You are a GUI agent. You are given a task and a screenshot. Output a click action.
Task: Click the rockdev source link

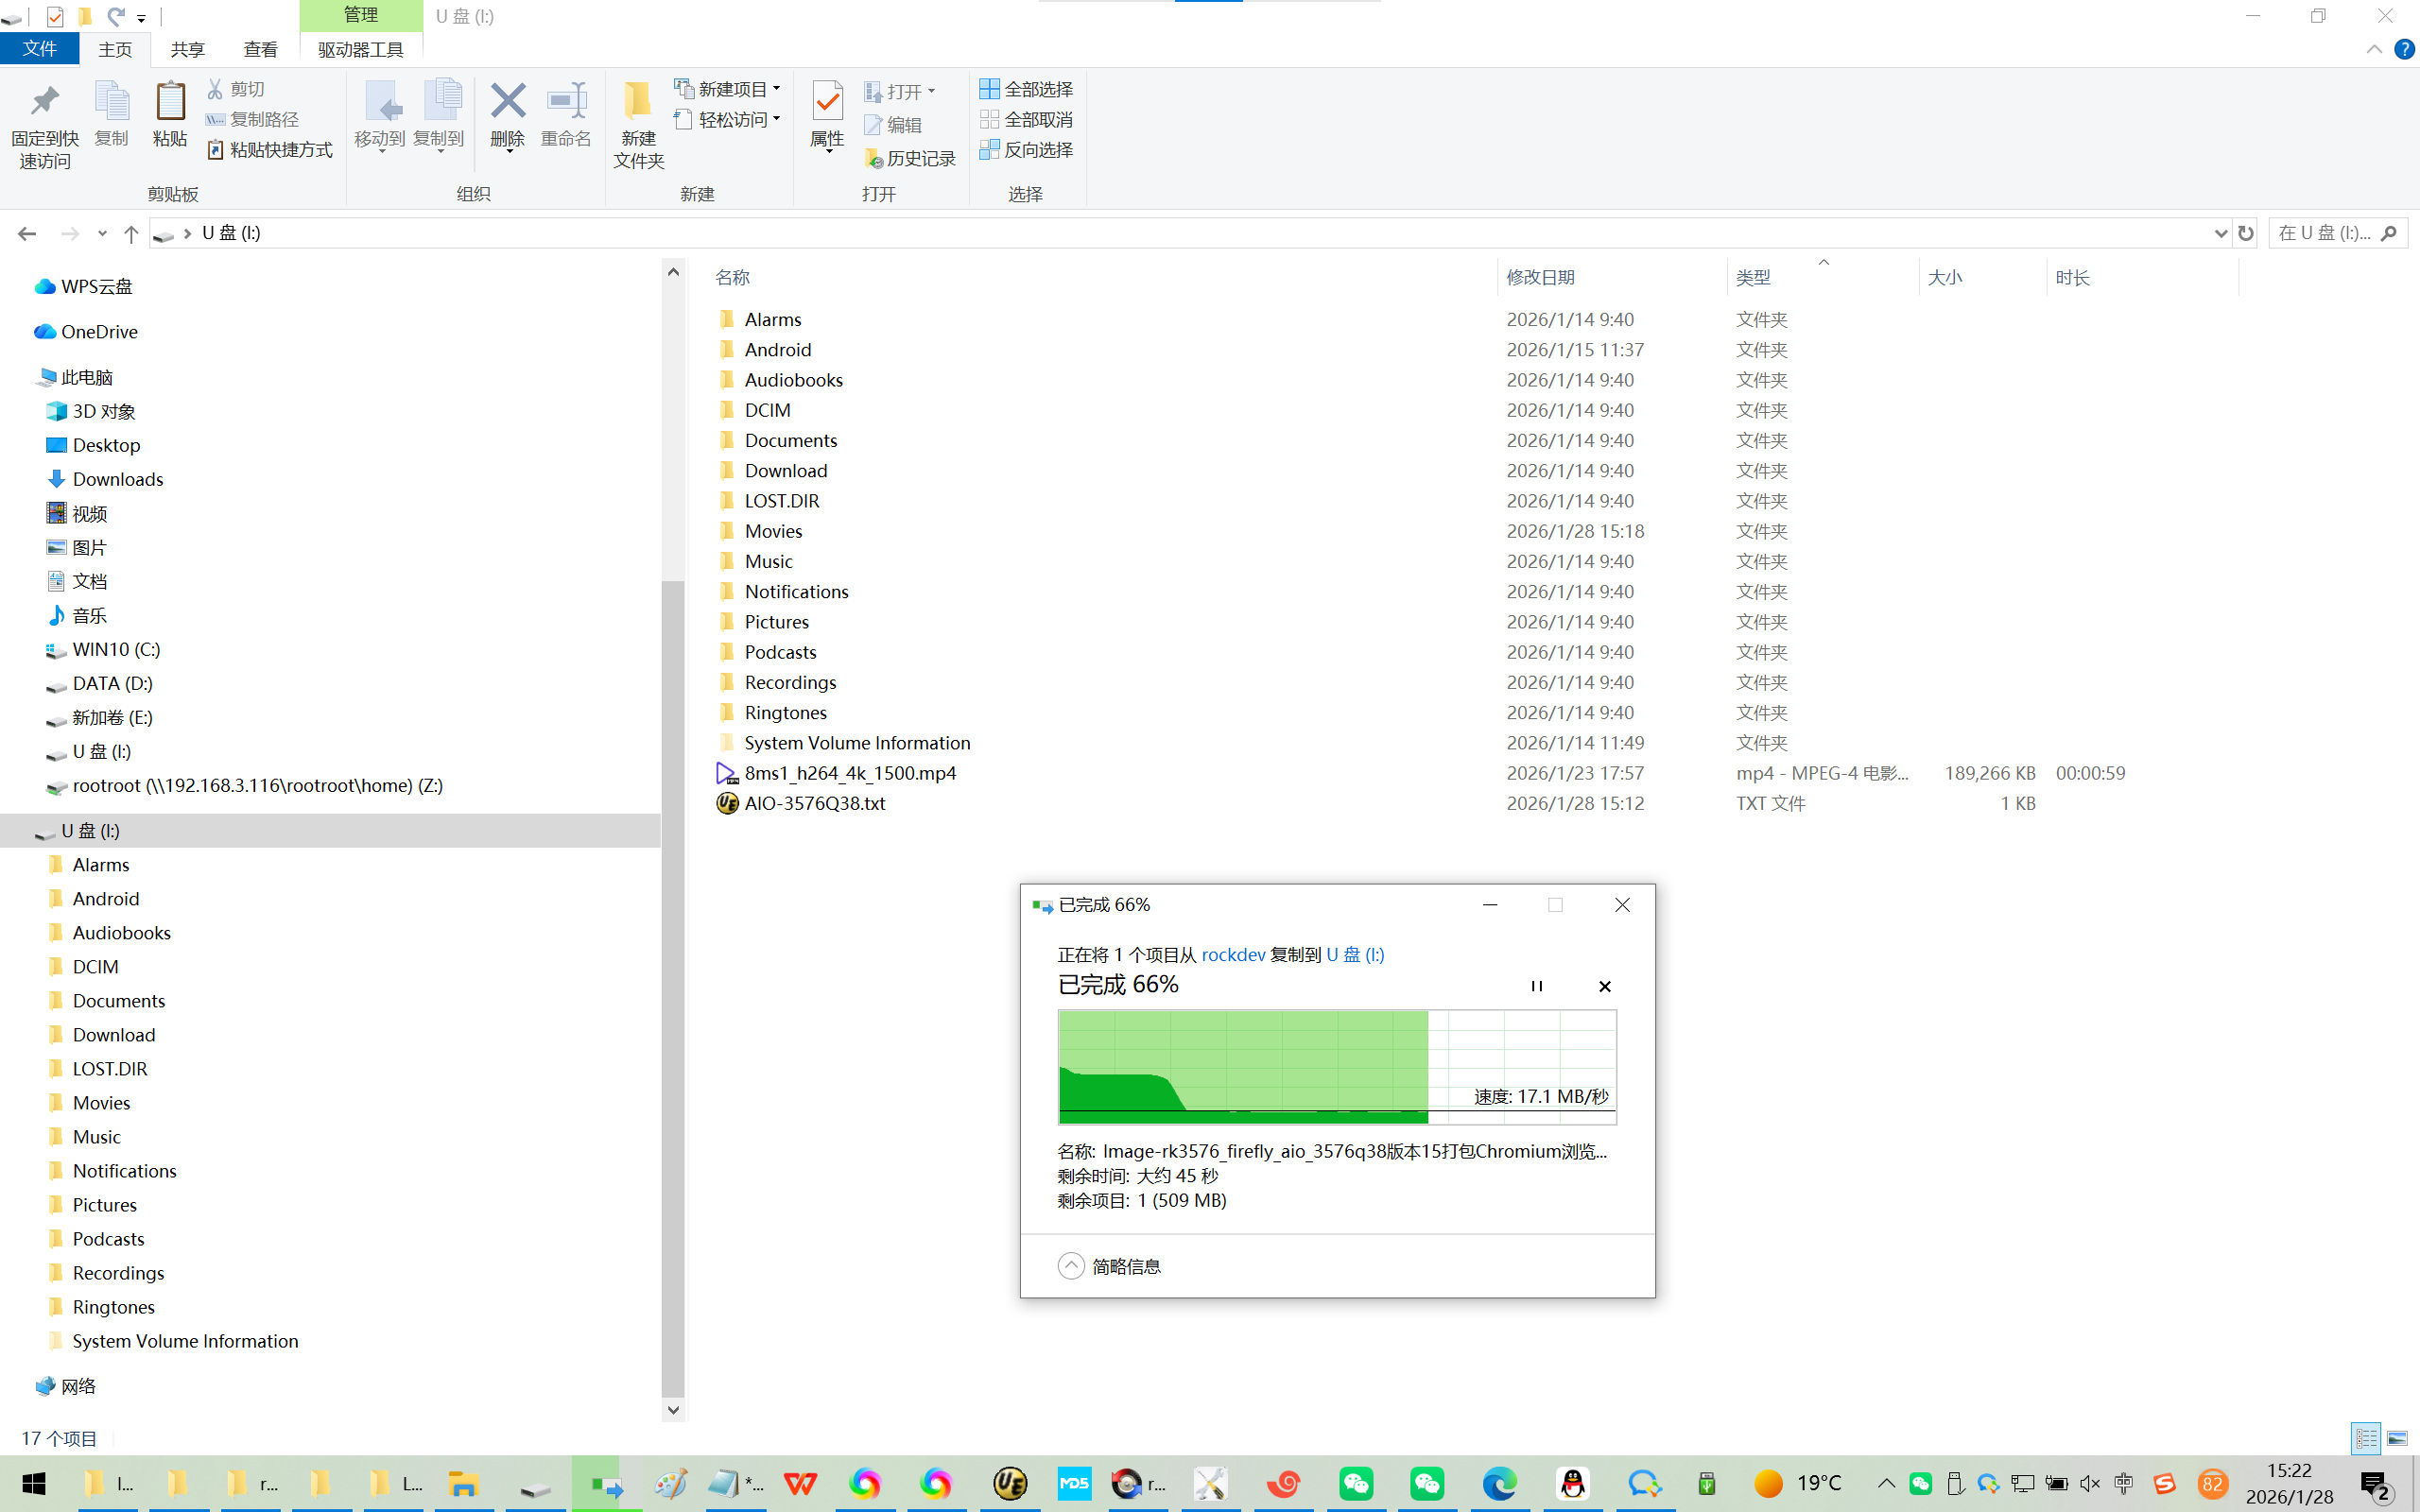pos(1233,954)
